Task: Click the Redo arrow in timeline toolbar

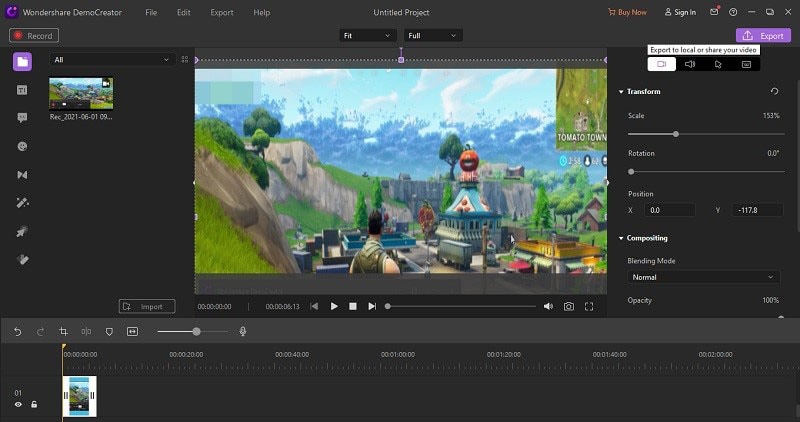Action: 40,332
